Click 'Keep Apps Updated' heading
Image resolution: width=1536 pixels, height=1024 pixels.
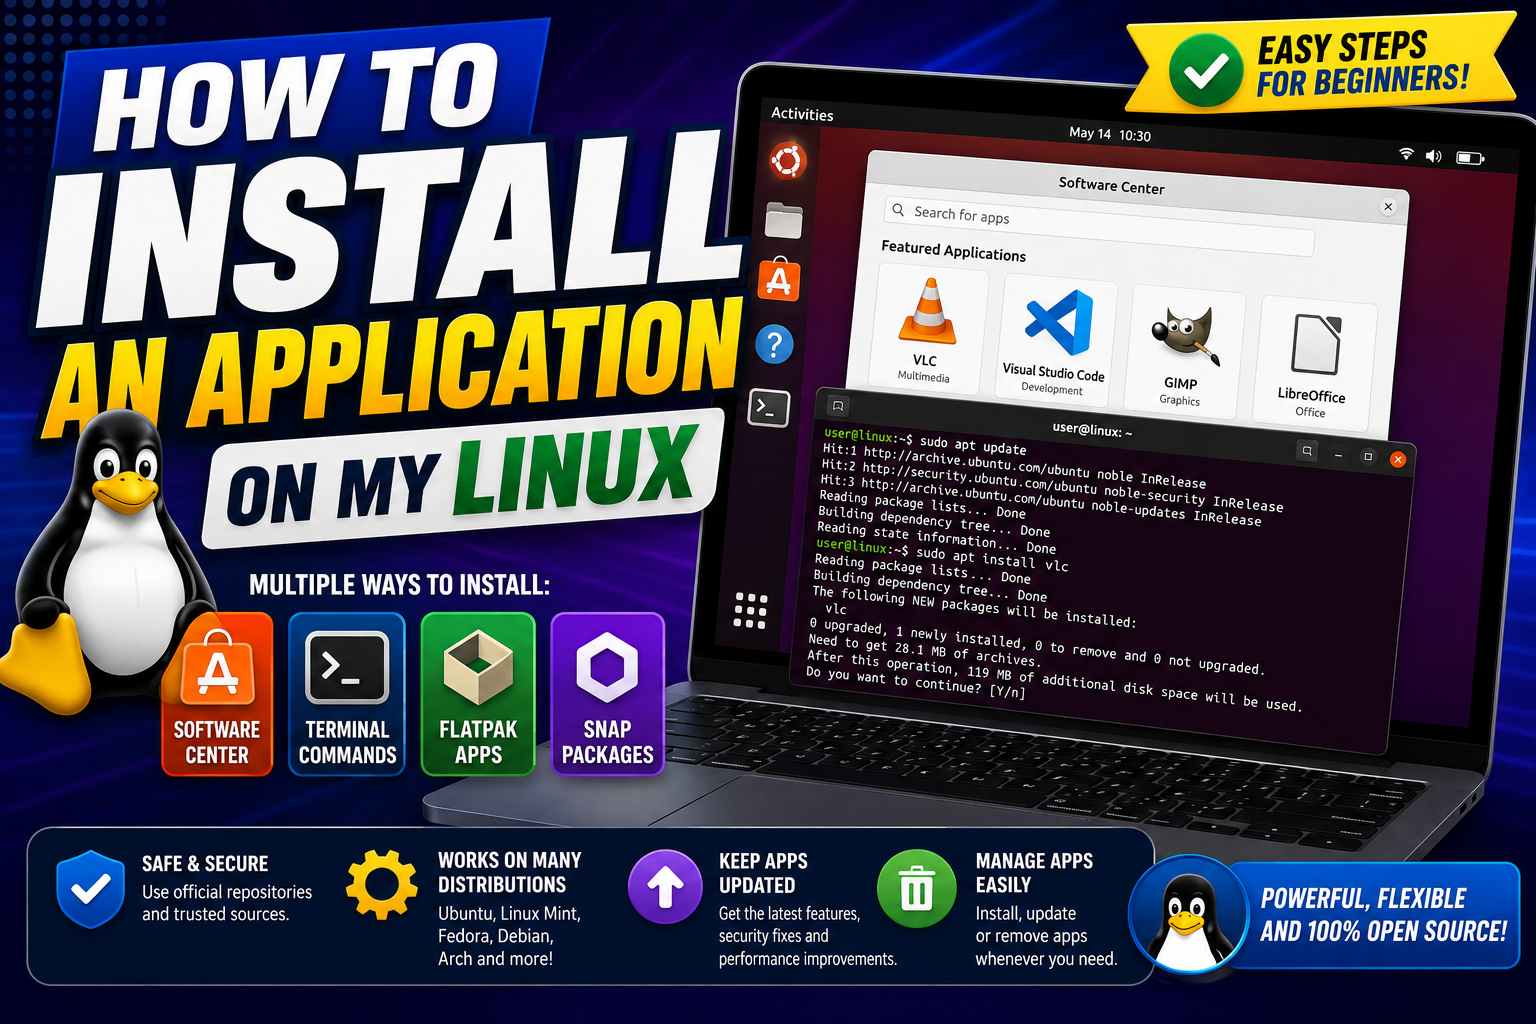click(763, 873)
